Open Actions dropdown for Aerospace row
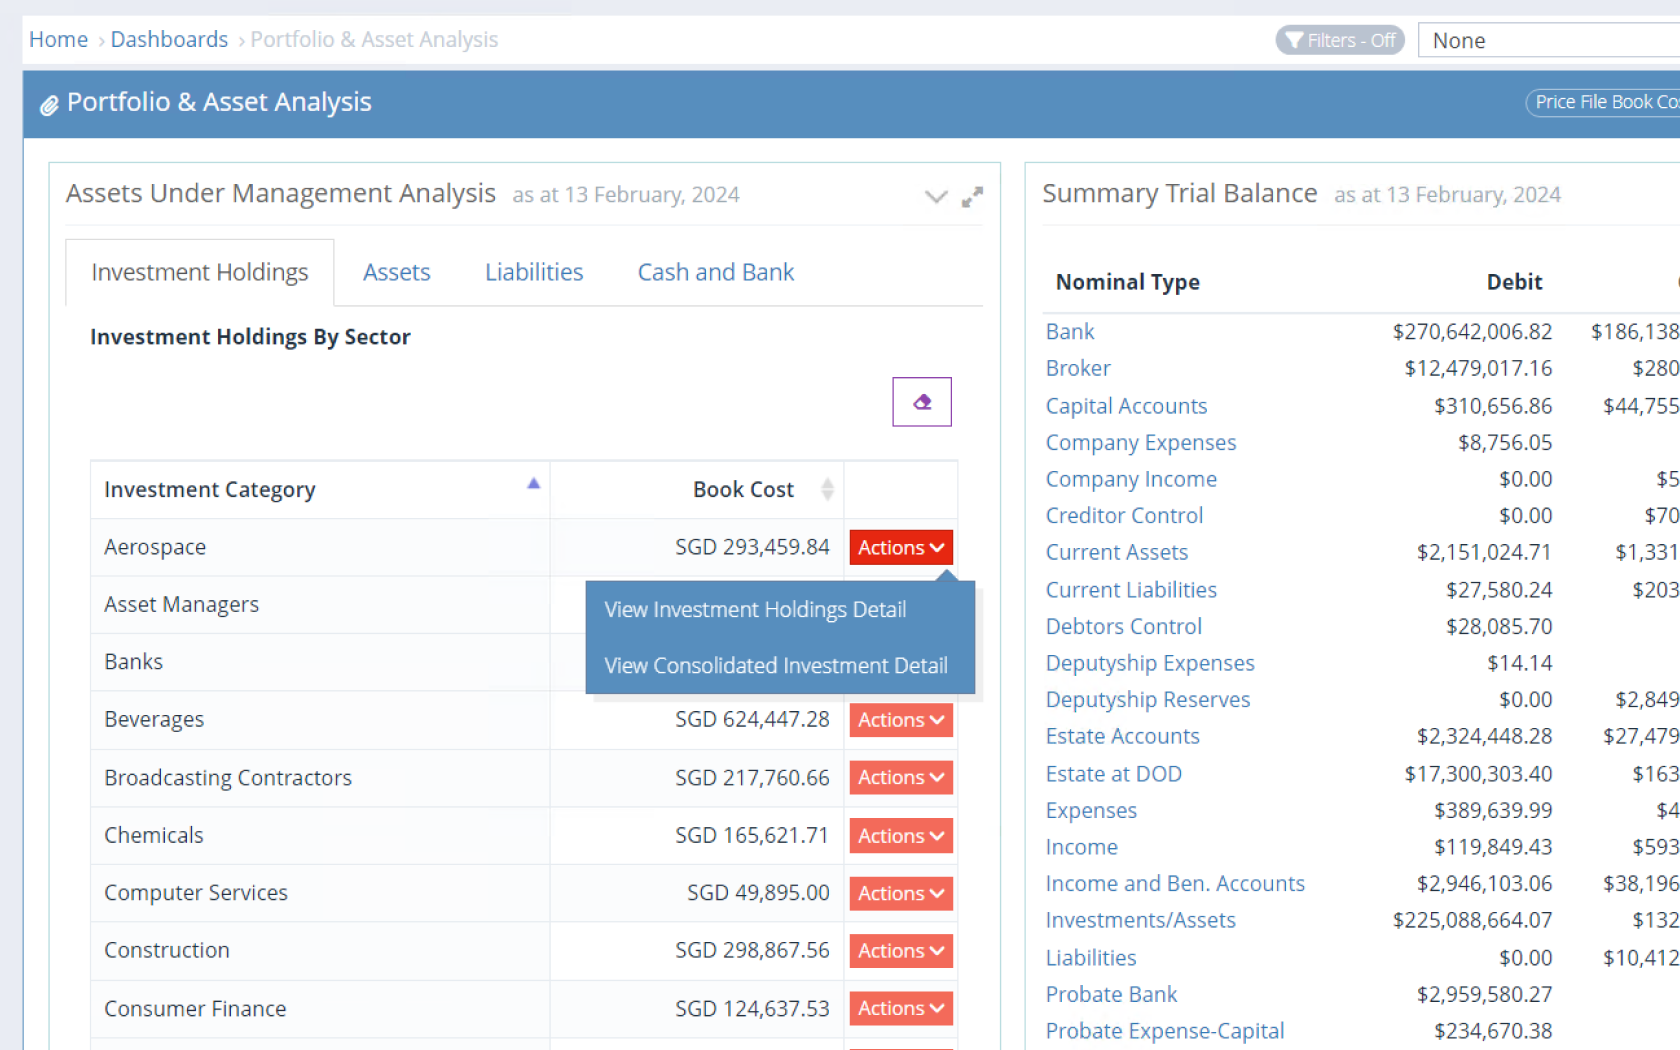 point(900,547)
